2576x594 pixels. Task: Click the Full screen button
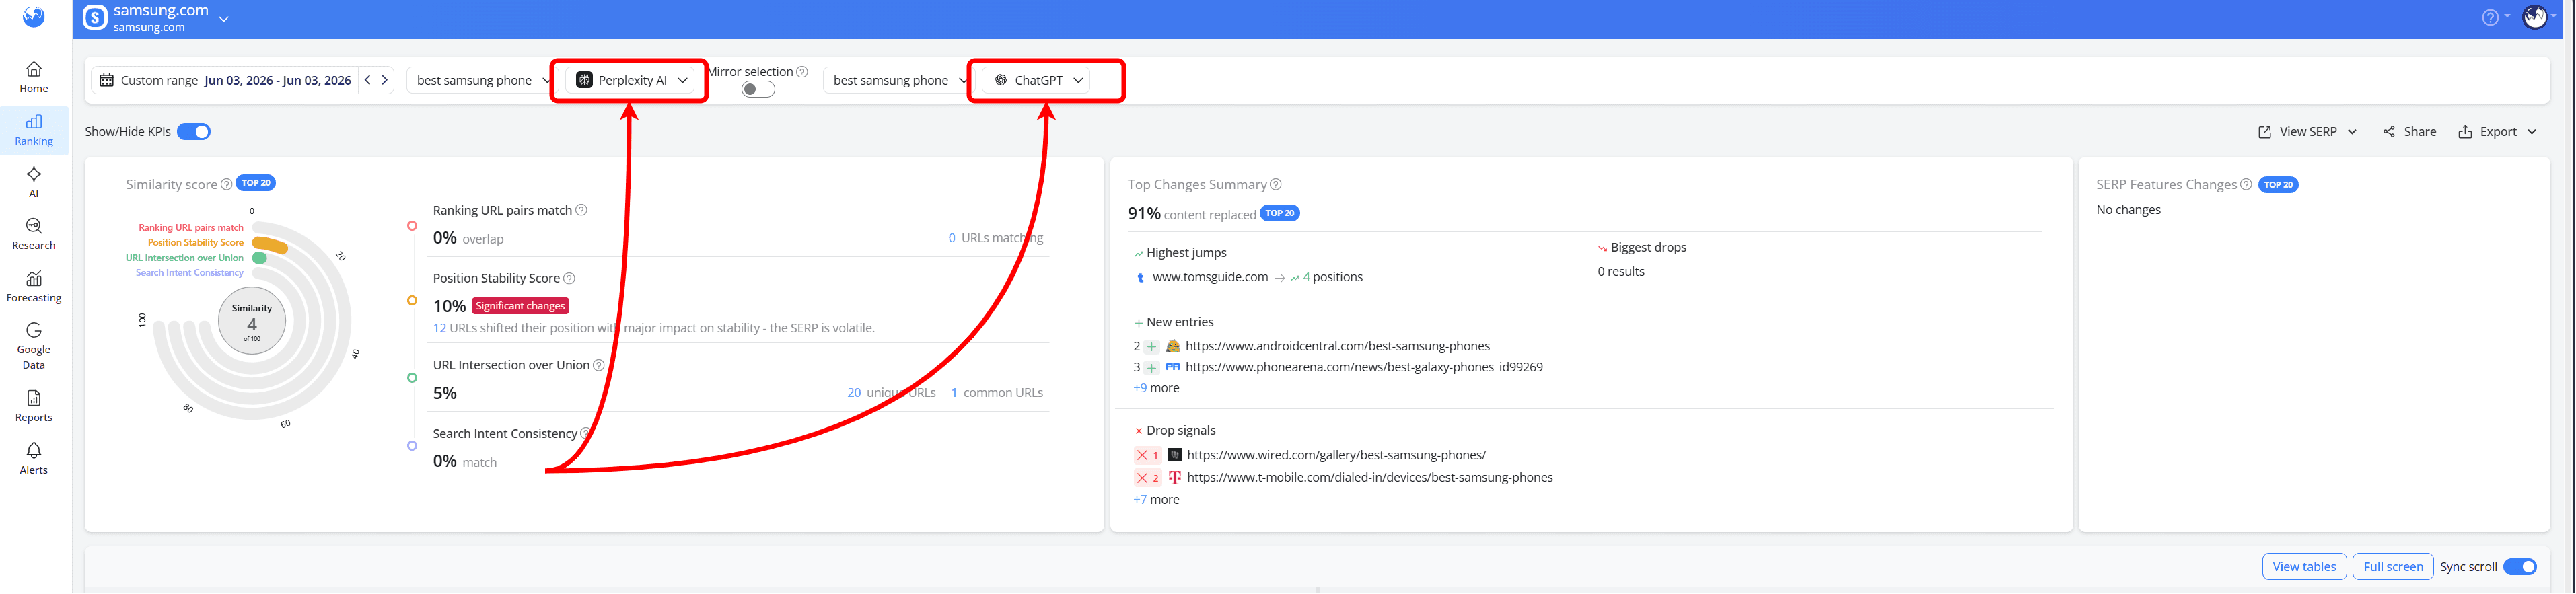point(2393,567)
